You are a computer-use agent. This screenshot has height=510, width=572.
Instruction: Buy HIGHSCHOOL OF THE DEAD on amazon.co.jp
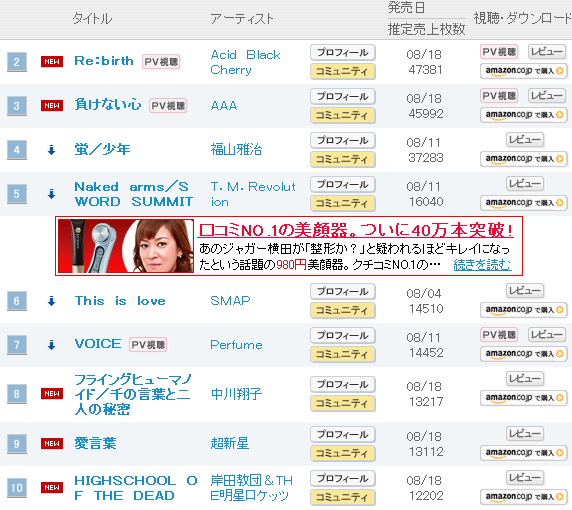[523, 497]
